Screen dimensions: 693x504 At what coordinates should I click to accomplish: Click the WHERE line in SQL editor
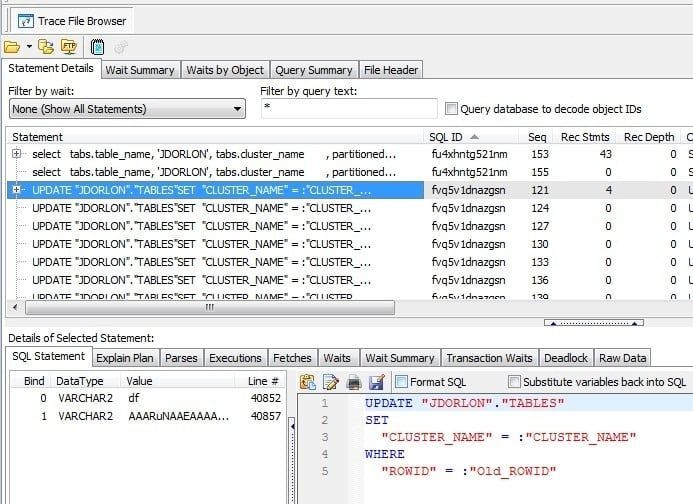[385, 454]
